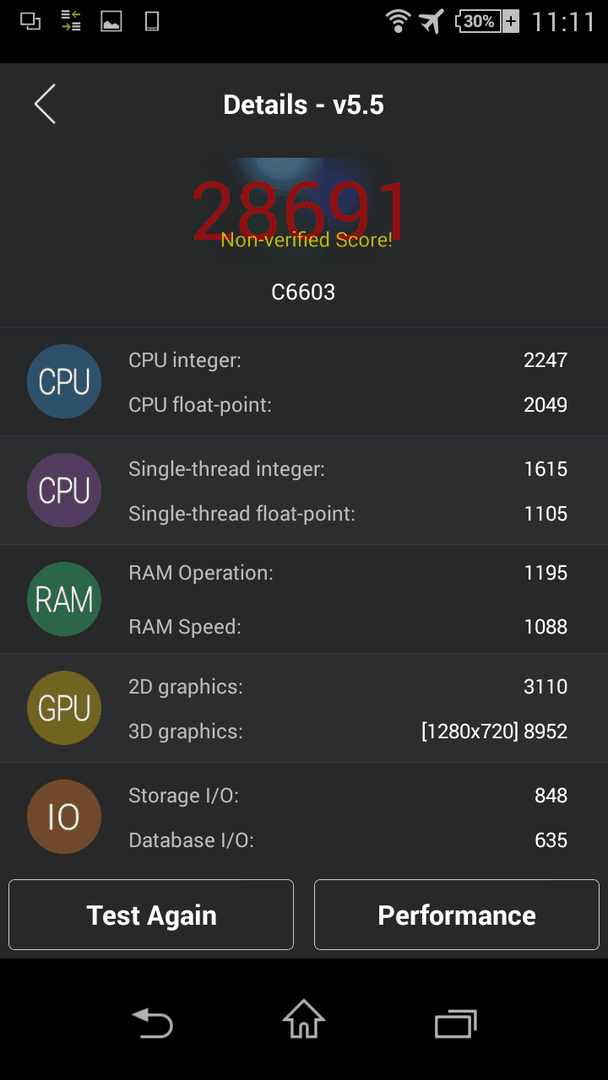The width and height of the screenshot is (608, 1080).
Task: Tap the Wi-Fi status bar icon
Action: point(398,21)
